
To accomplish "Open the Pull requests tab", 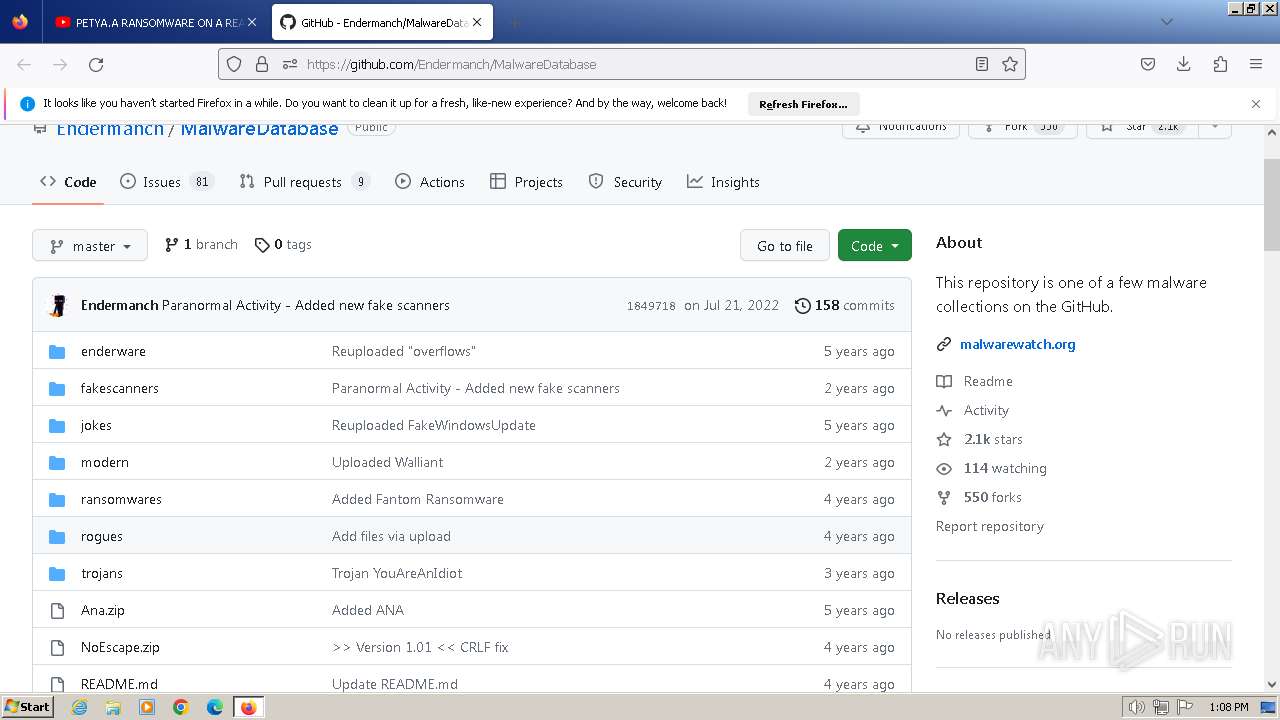I will pyautogui.click(x=305, y=182).
